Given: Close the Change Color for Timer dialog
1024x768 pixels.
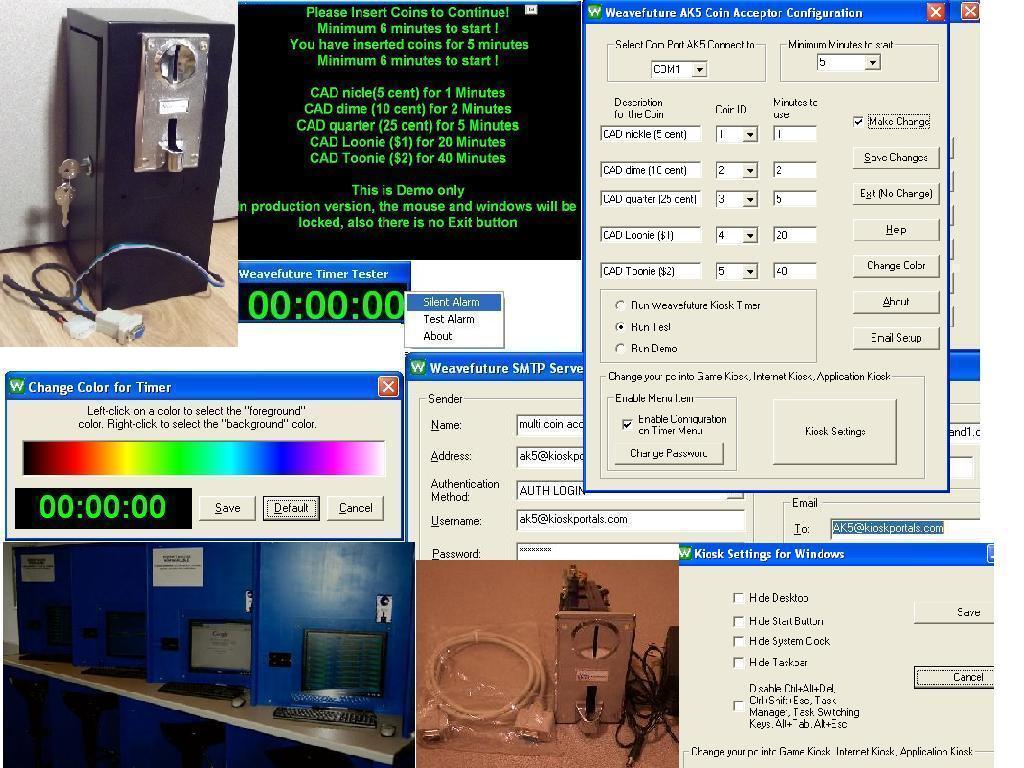Looking at the screenshot, I should [388, 387].
